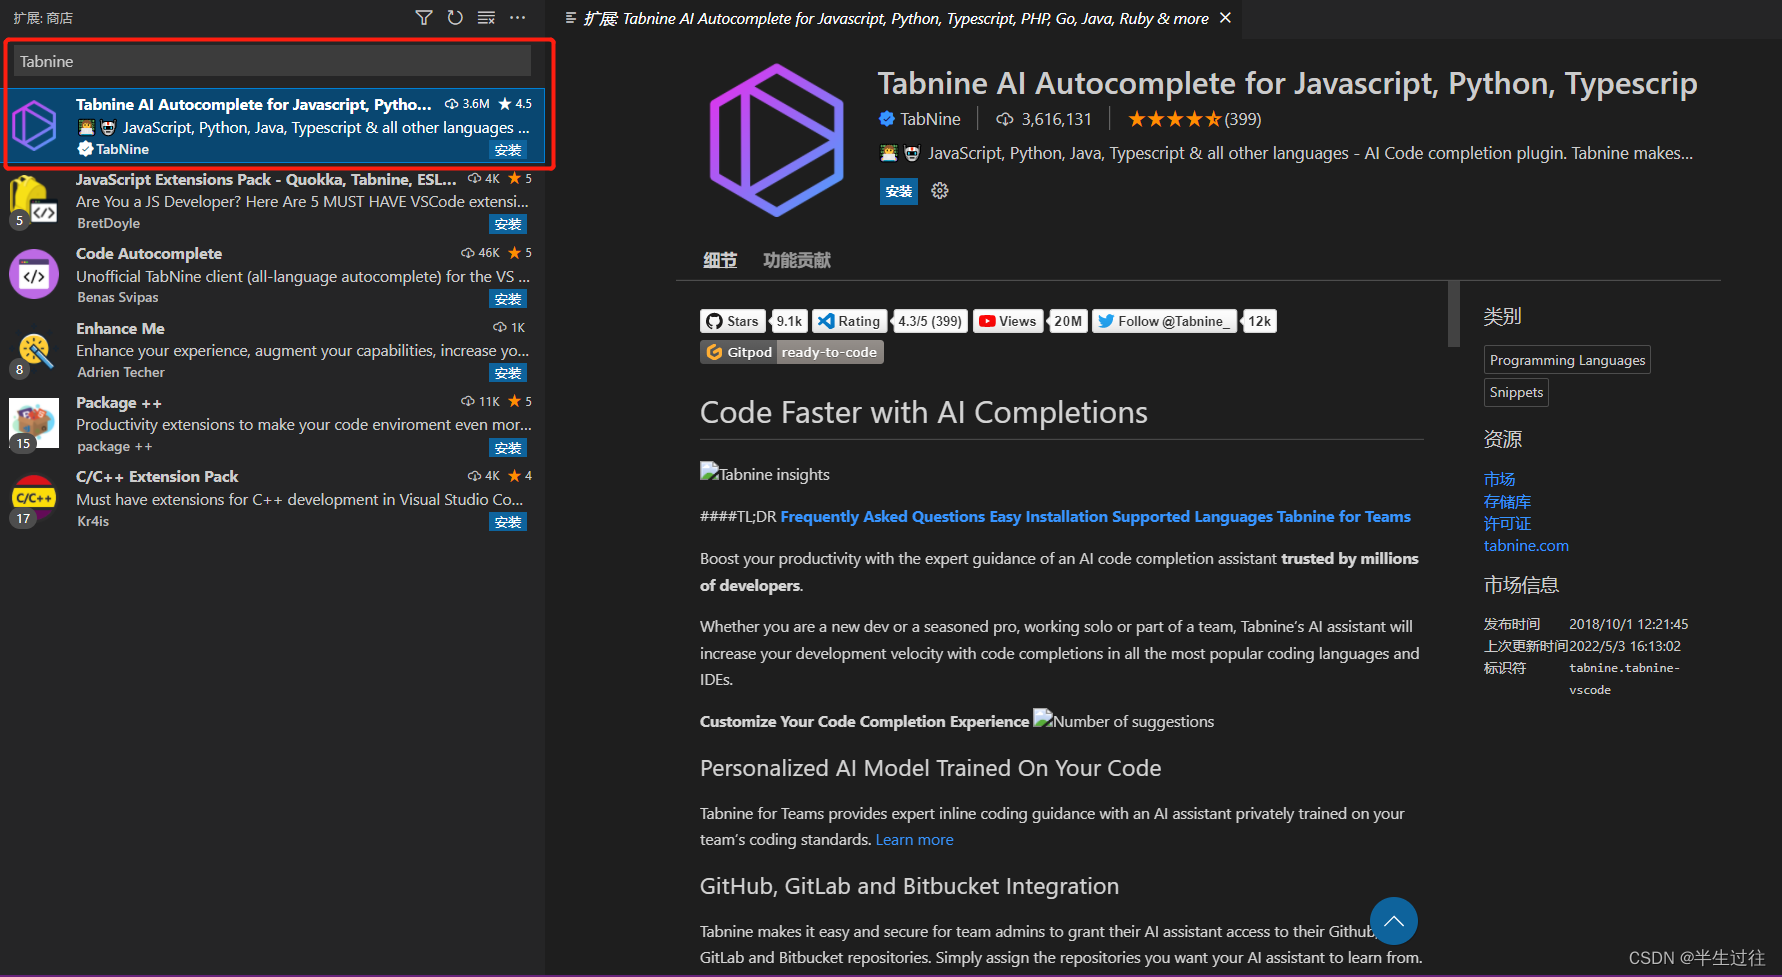Install Code Autocomplete extension

point(508,299)
